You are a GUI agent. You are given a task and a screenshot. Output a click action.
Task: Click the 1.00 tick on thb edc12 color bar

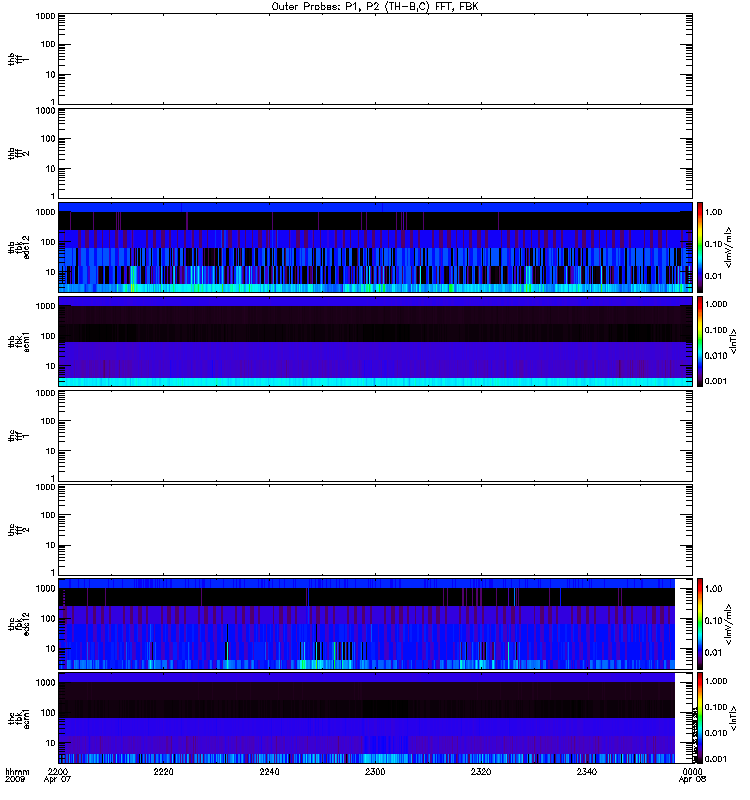tap(713, 212)
